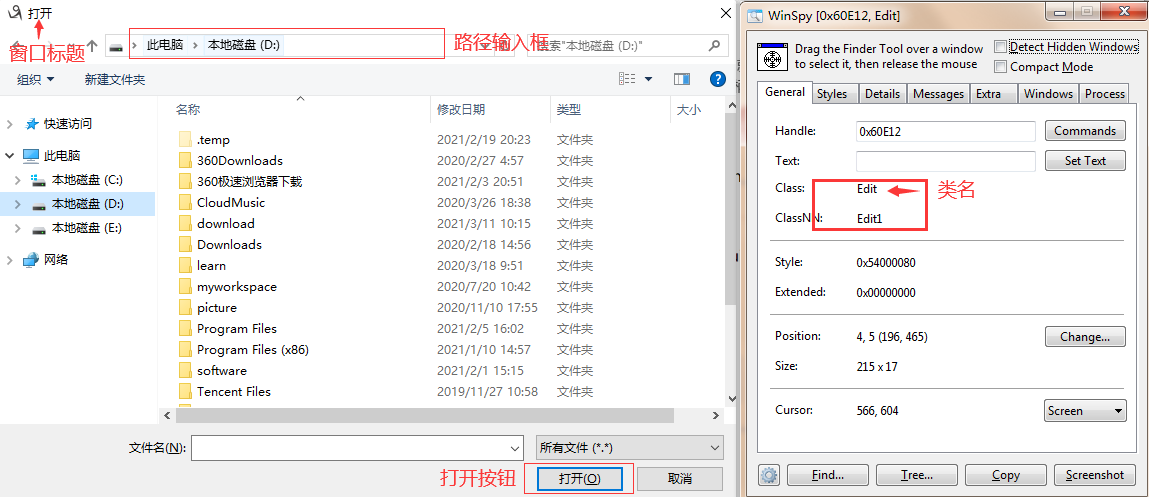The image size is (1149, 497).
Task: Collapse the This PC tree node
Action: [10, 155]
